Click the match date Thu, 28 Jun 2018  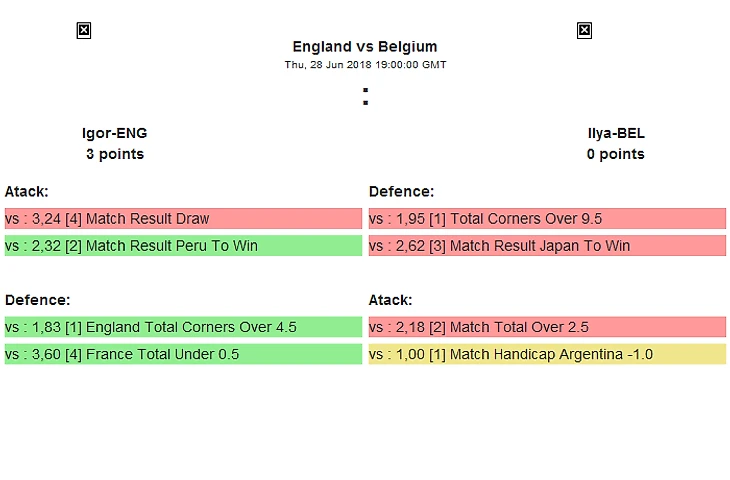[x=365, y=65]
